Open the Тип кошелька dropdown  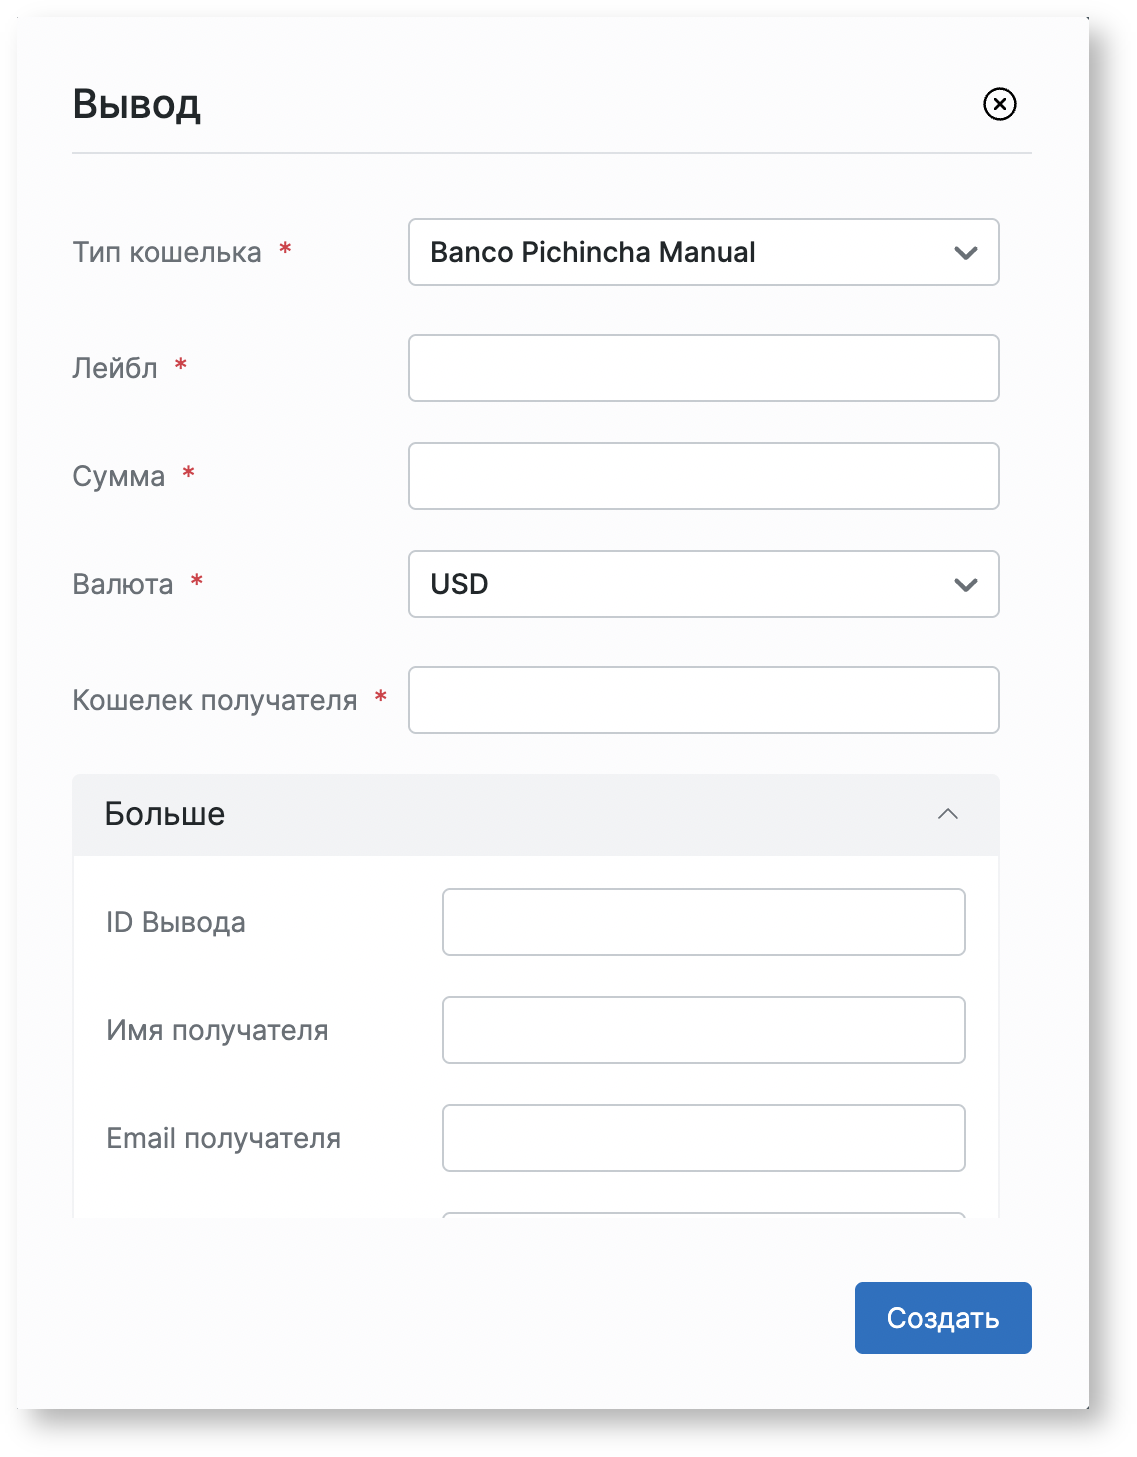[x=703, y=252]
